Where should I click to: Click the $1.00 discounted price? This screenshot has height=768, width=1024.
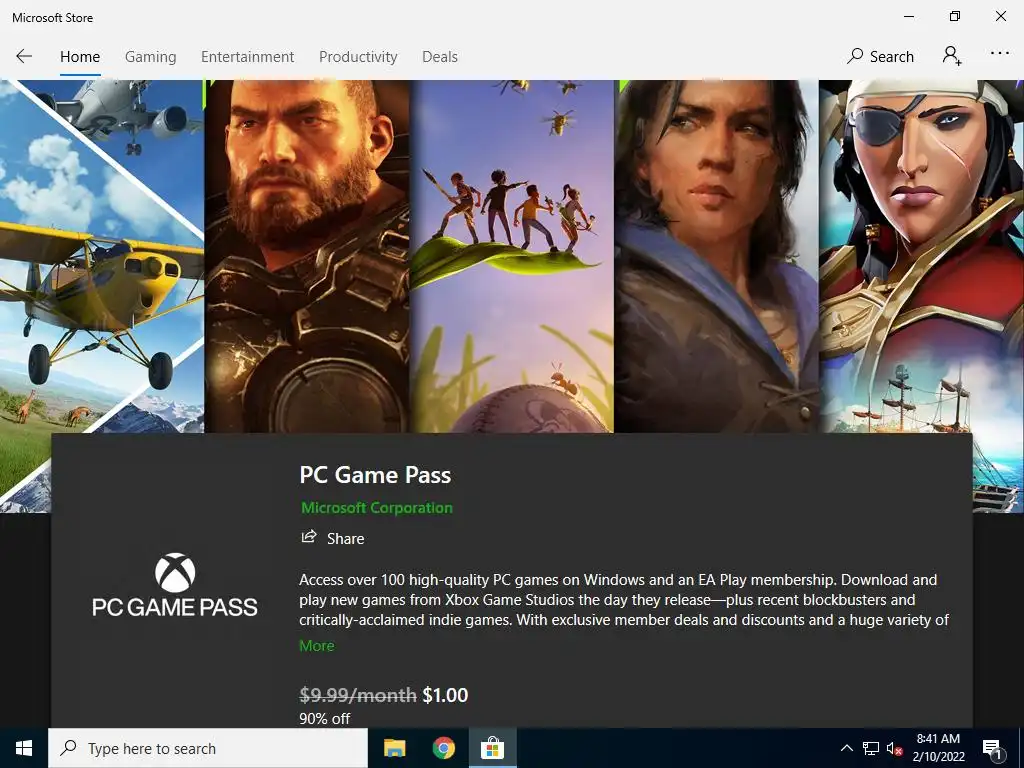[445, 695]
